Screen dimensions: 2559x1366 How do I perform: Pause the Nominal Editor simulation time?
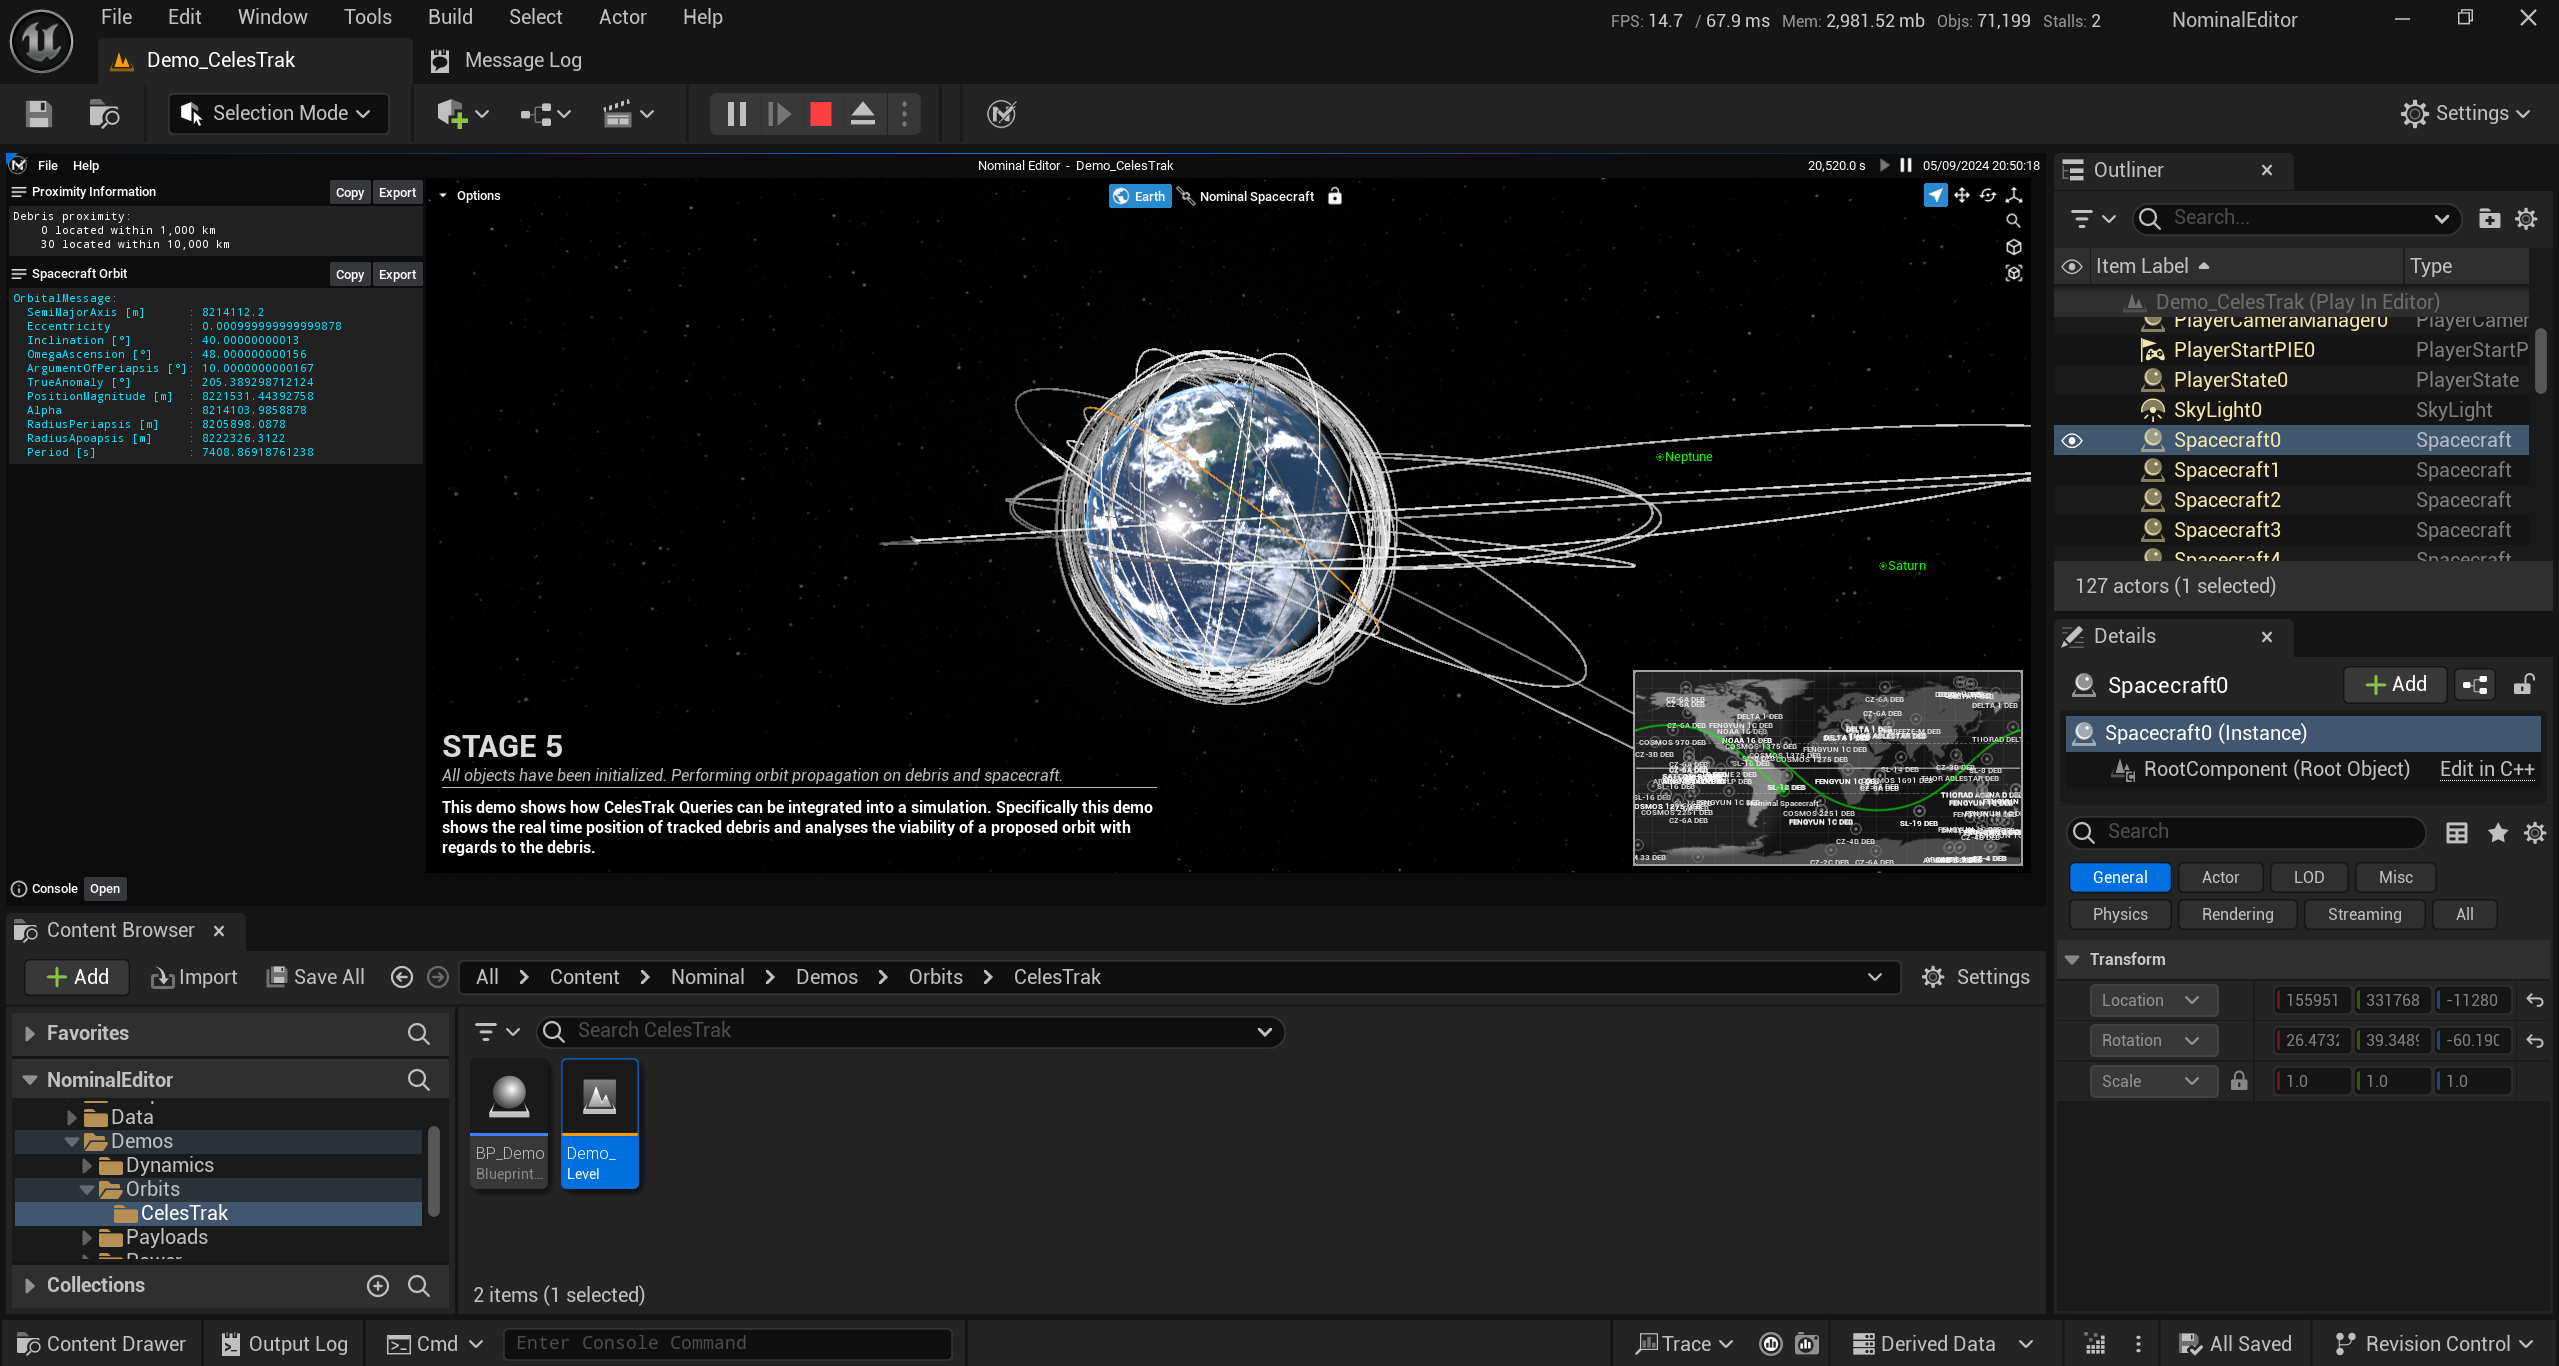(x=1906, y=166)
